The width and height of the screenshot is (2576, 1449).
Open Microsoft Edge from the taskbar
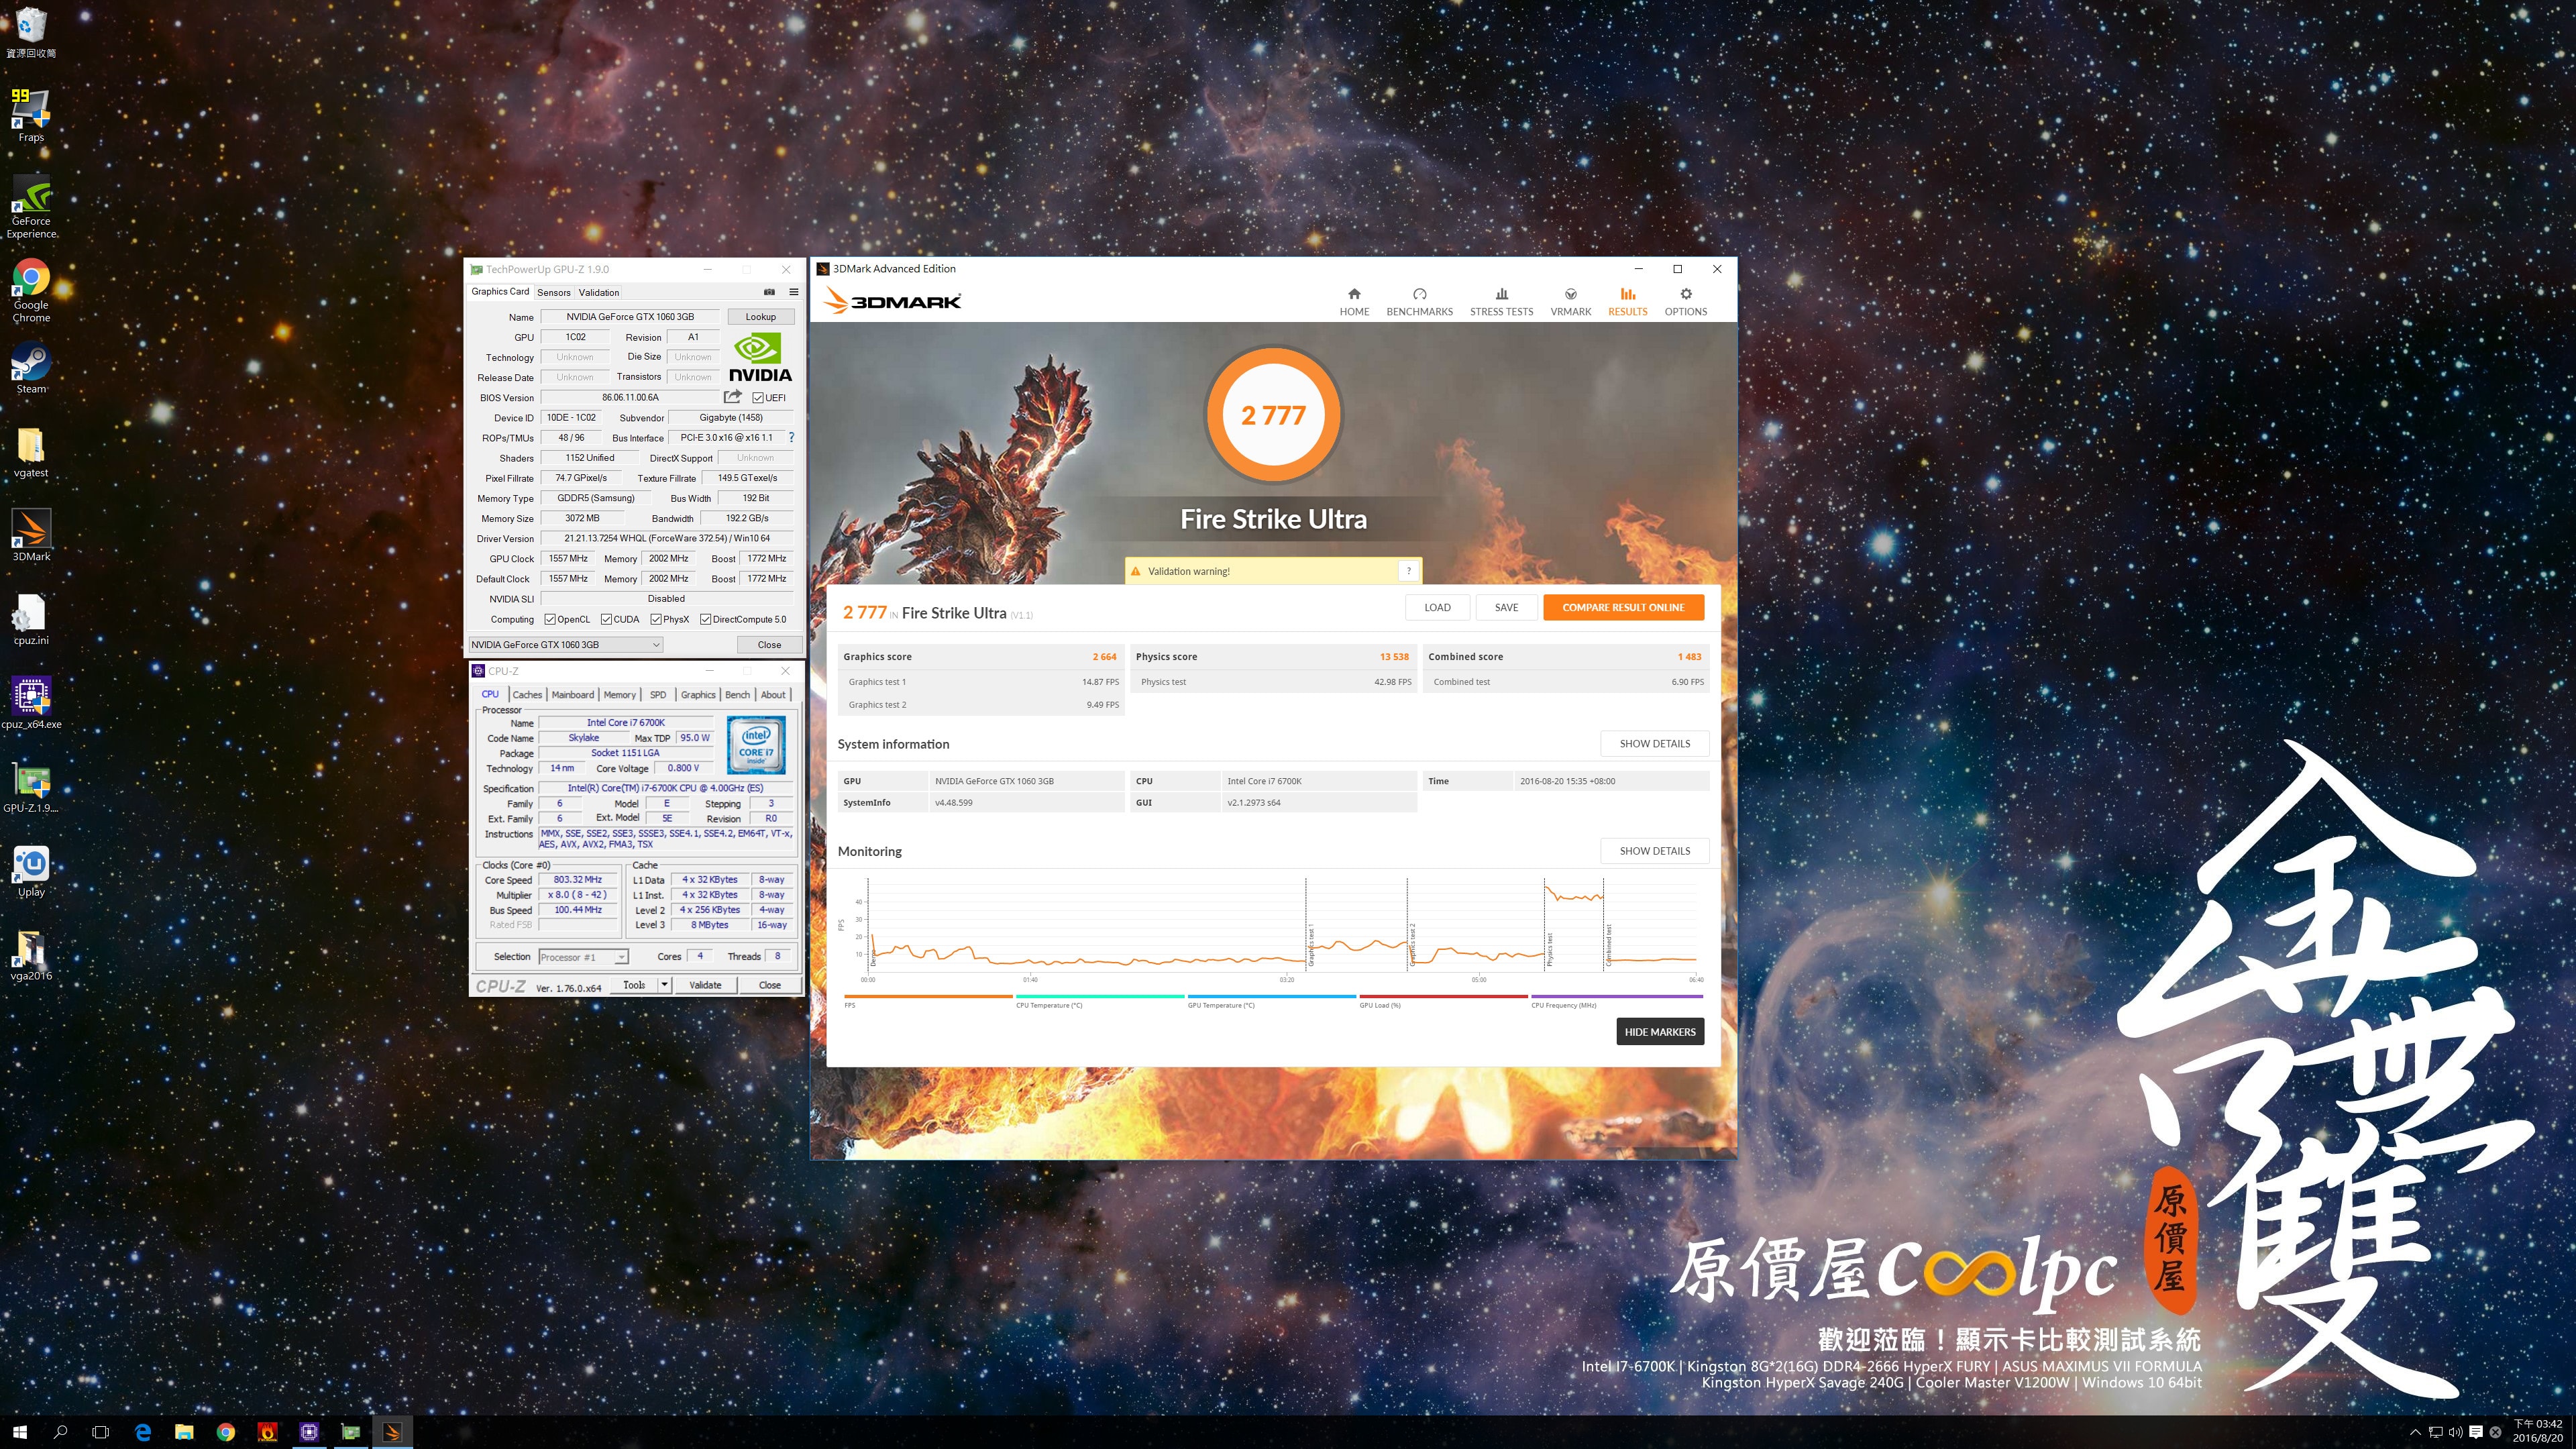tap(143, 1432)
